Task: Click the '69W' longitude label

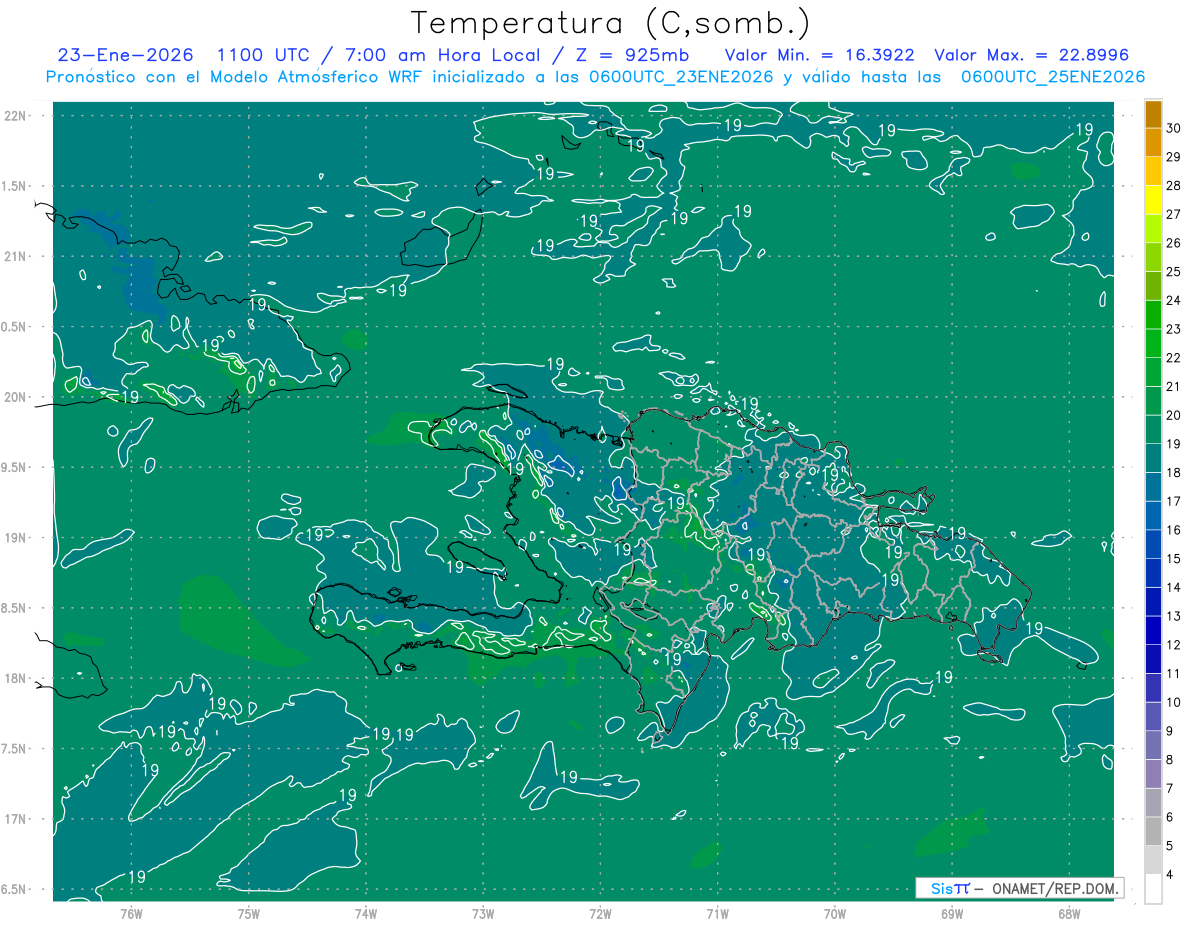Action: [x=952, y=913]
